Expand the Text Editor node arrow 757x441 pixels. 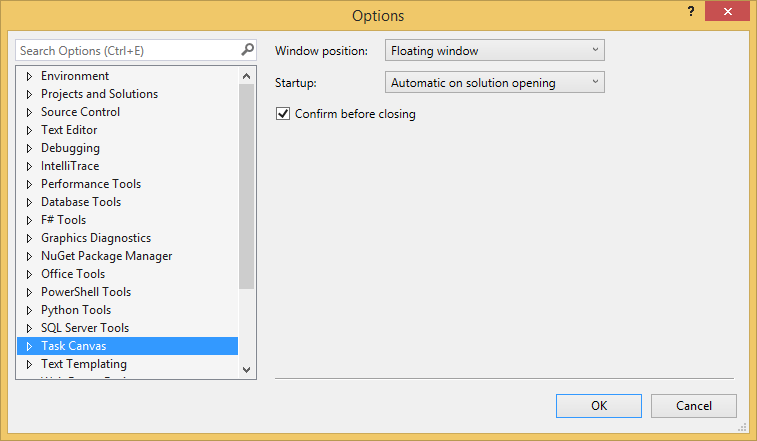[29, 130]
